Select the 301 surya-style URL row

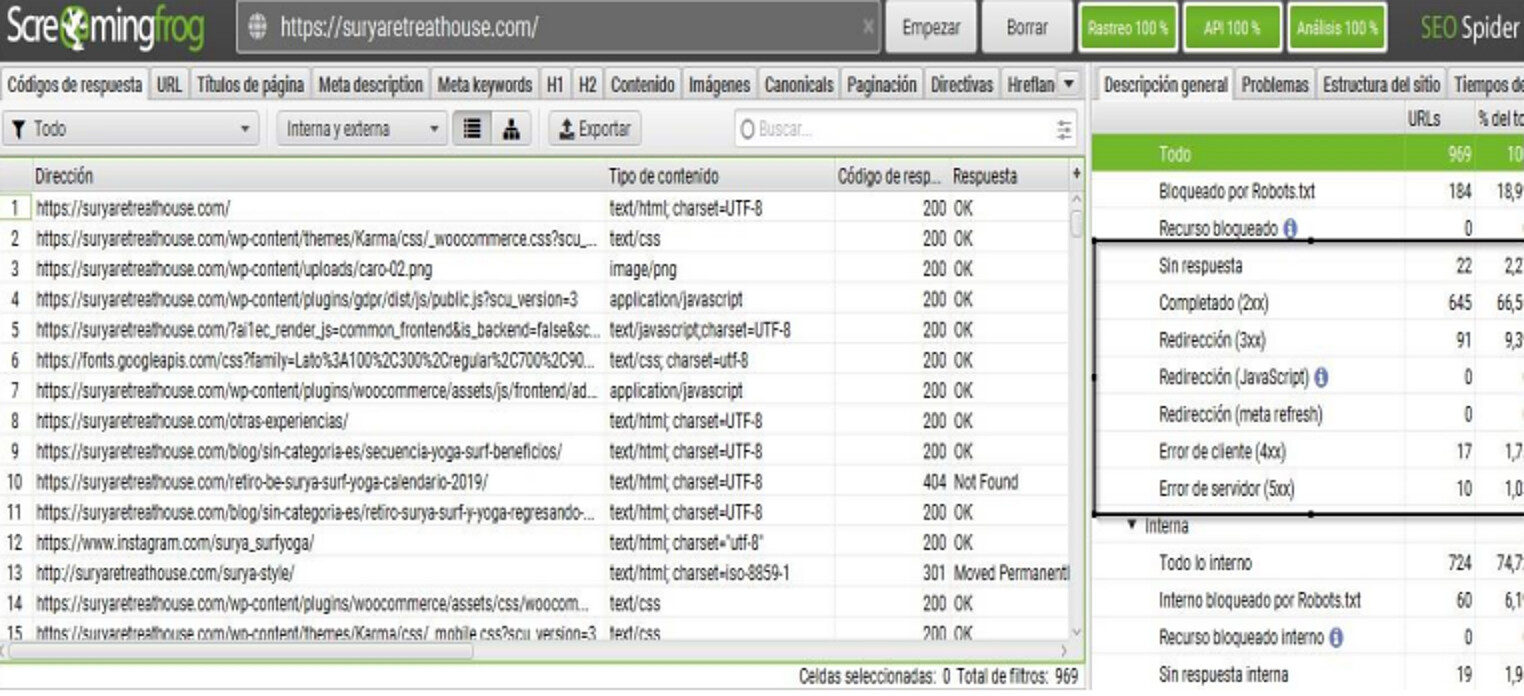[535, 574]
